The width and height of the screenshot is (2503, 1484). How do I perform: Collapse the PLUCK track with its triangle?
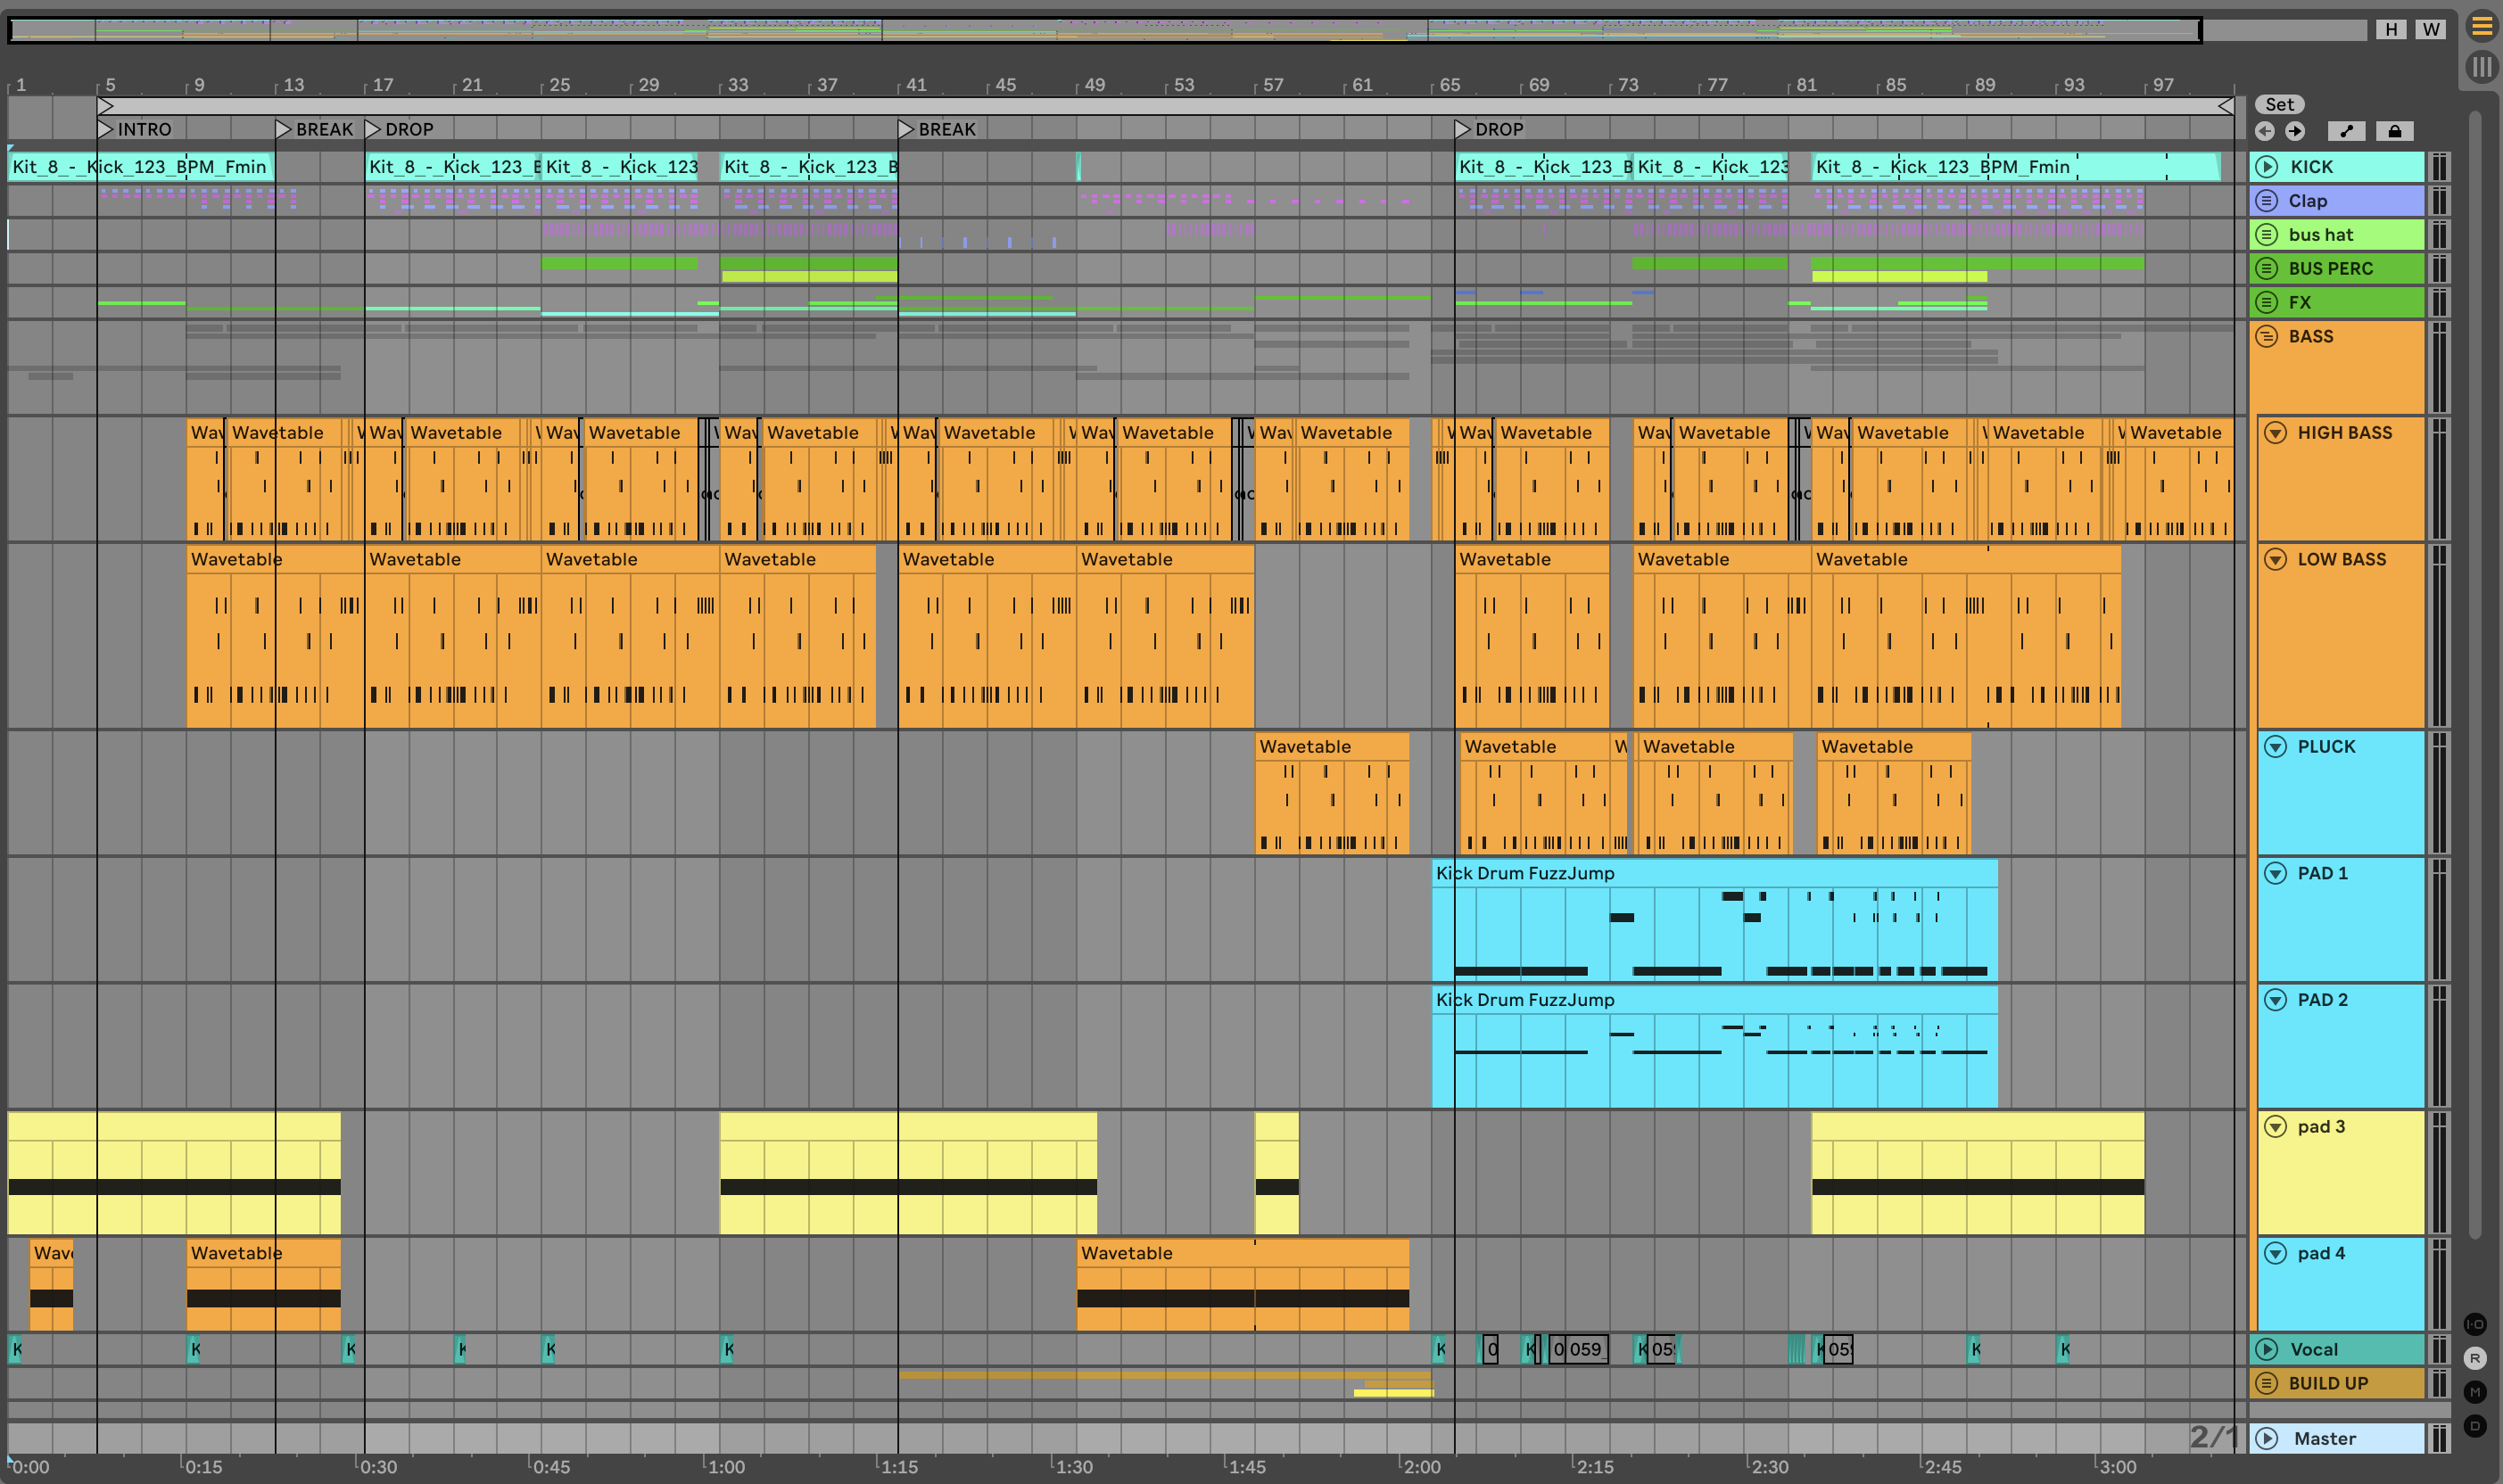coord(2275,747)
